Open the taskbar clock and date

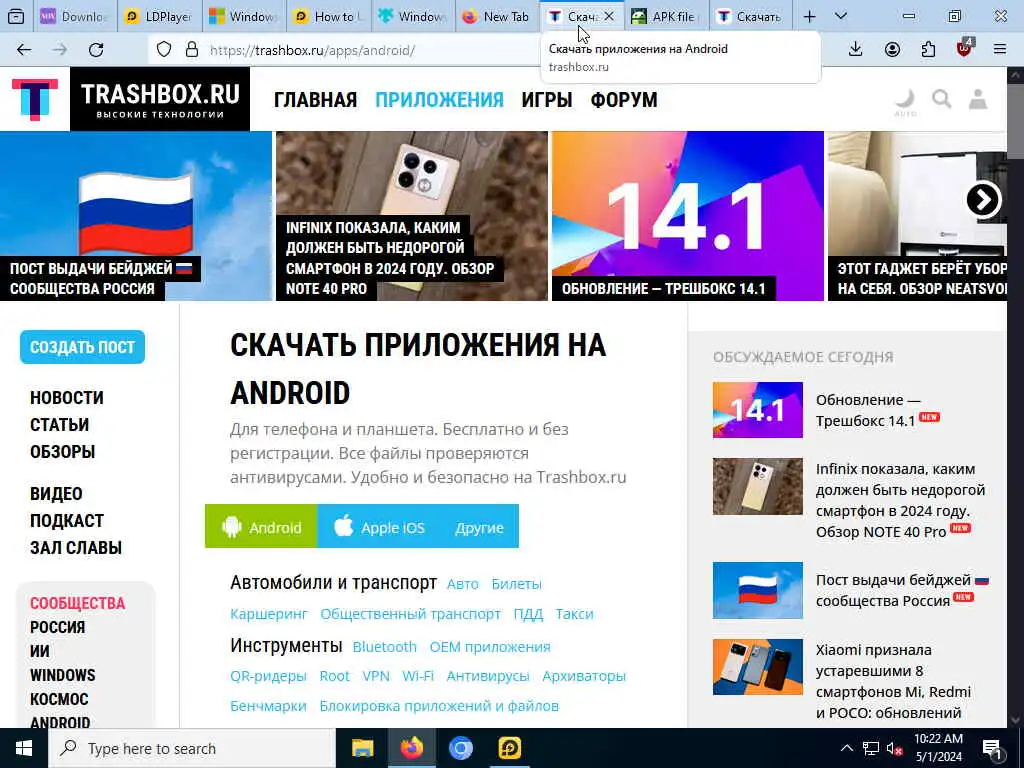click(x=938, y=748)
